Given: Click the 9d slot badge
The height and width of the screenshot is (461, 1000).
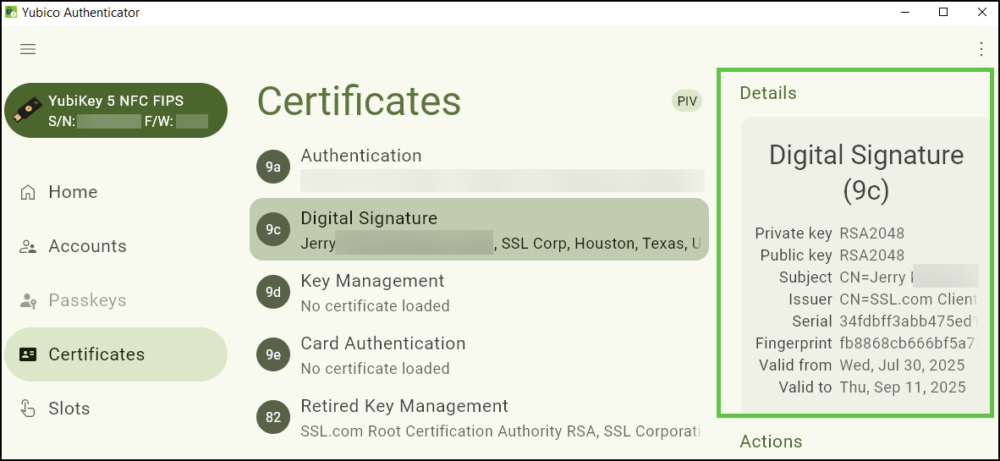Looking at the screenshot, I should [x=273, y=292].
